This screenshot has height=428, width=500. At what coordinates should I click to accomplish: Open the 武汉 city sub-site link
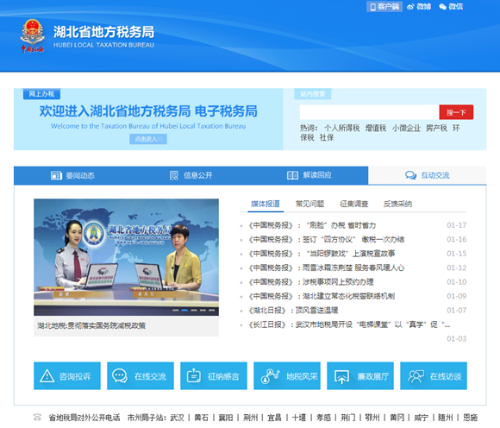pyautogui.click(x=177, y=417)
